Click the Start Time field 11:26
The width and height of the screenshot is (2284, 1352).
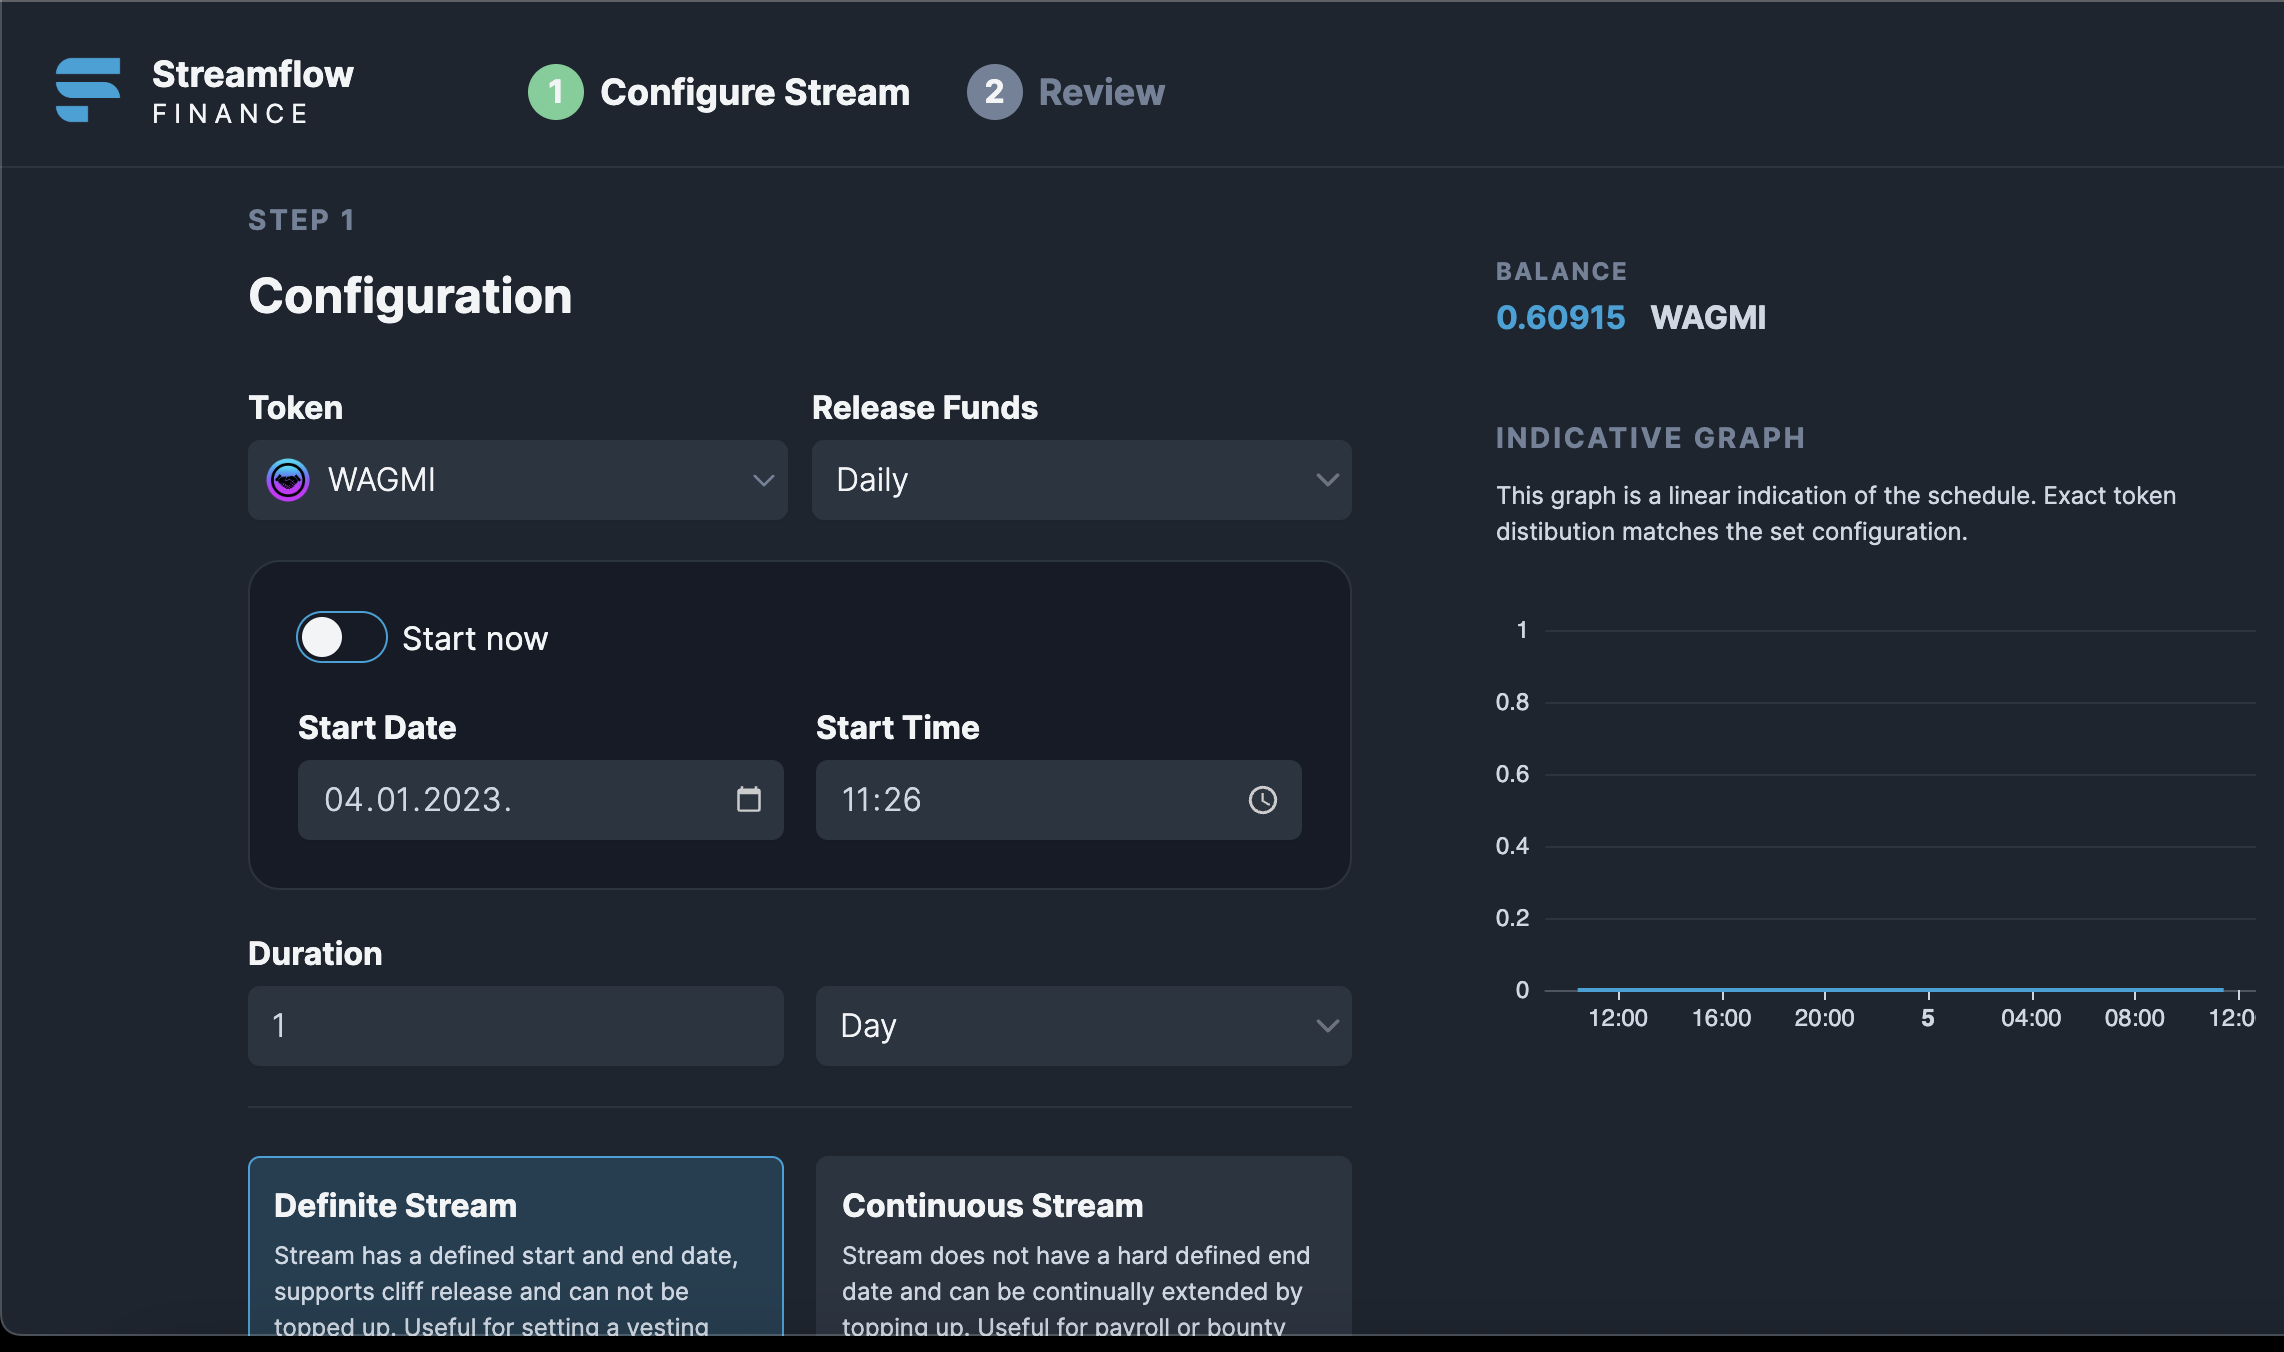coord(1059,800)
